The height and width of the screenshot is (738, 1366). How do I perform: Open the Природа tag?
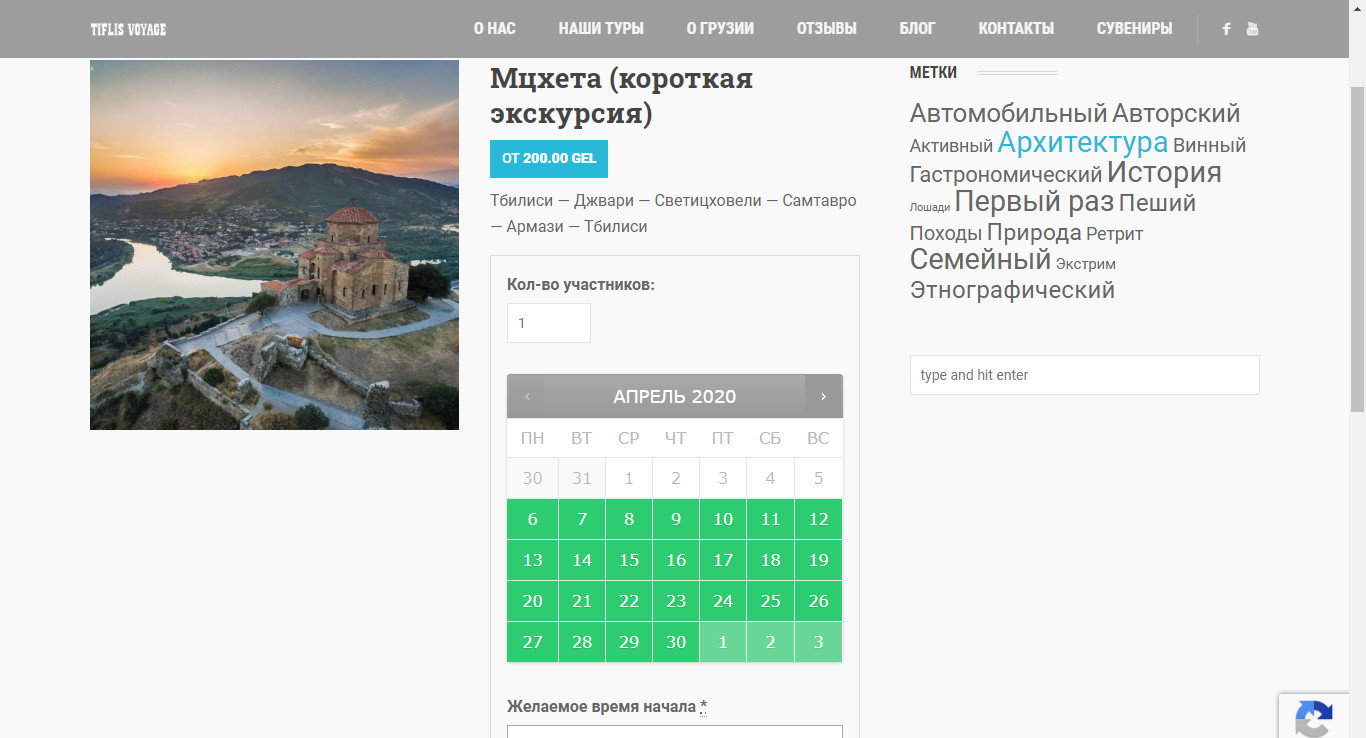click(x=1034, y=233)
